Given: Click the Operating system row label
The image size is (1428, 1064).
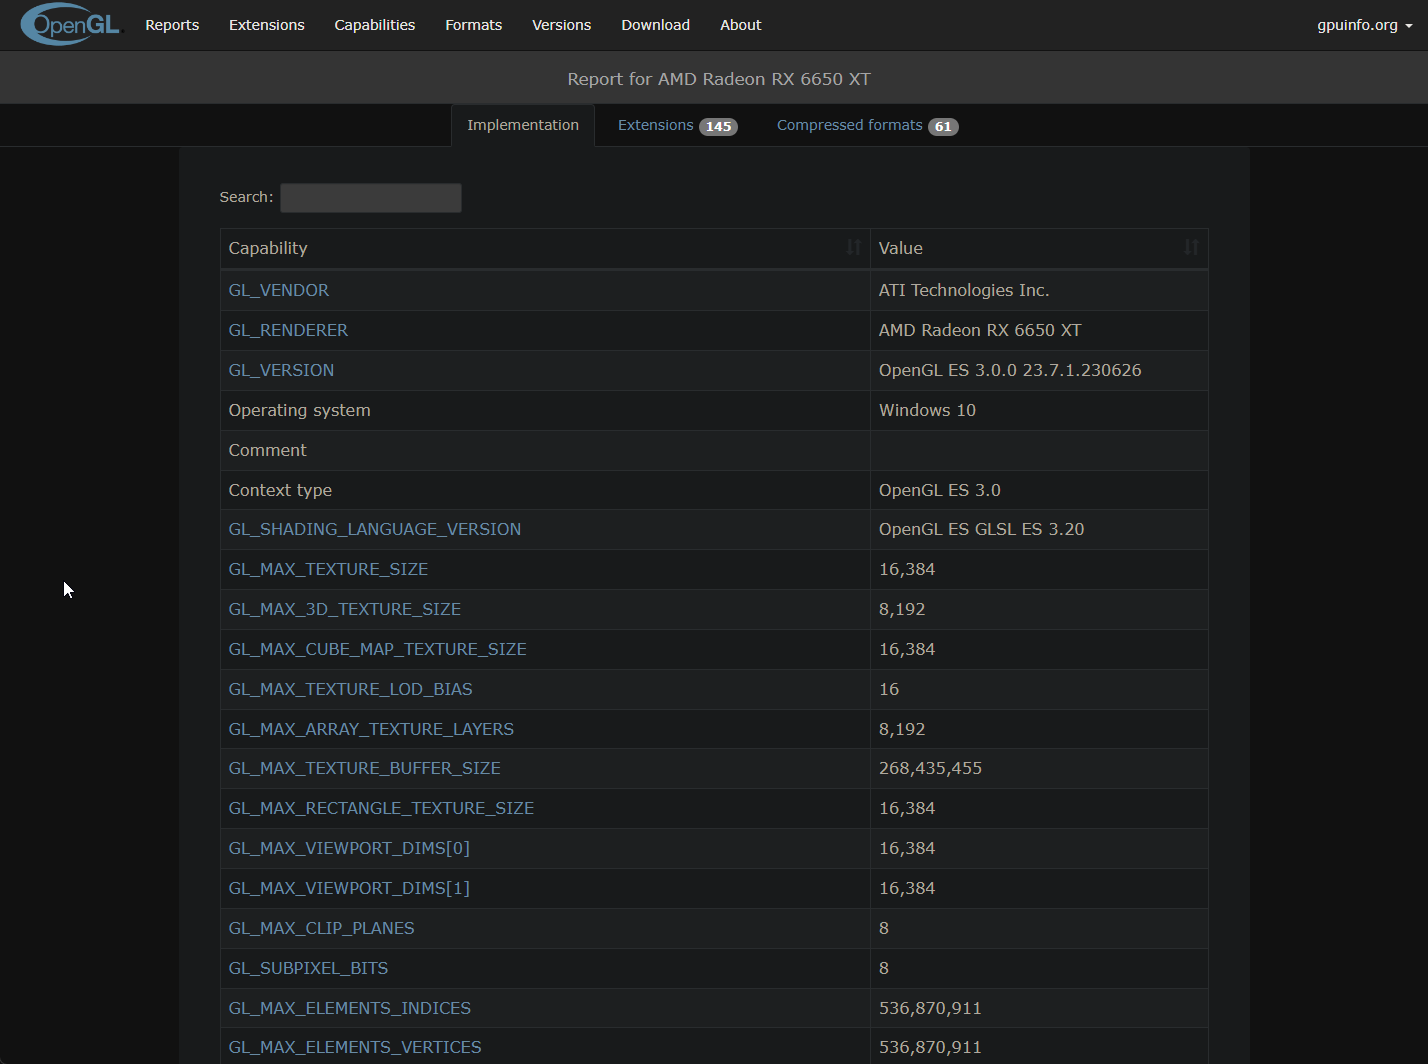Looking at the screenshot, I should click(x=300, y=410).
